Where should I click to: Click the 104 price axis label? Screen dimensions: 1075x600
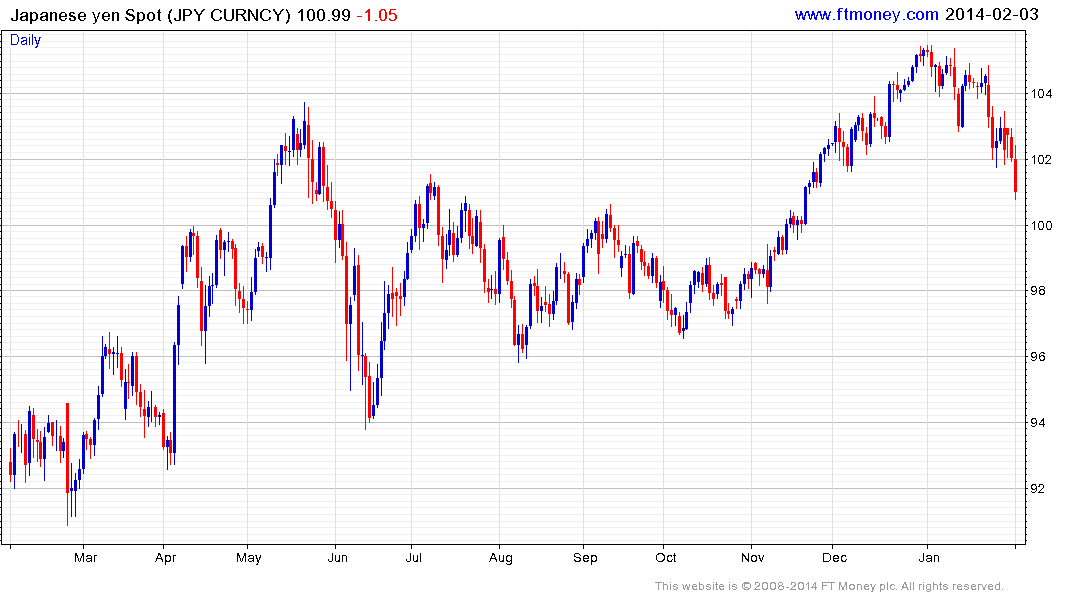pos(1041,94)
